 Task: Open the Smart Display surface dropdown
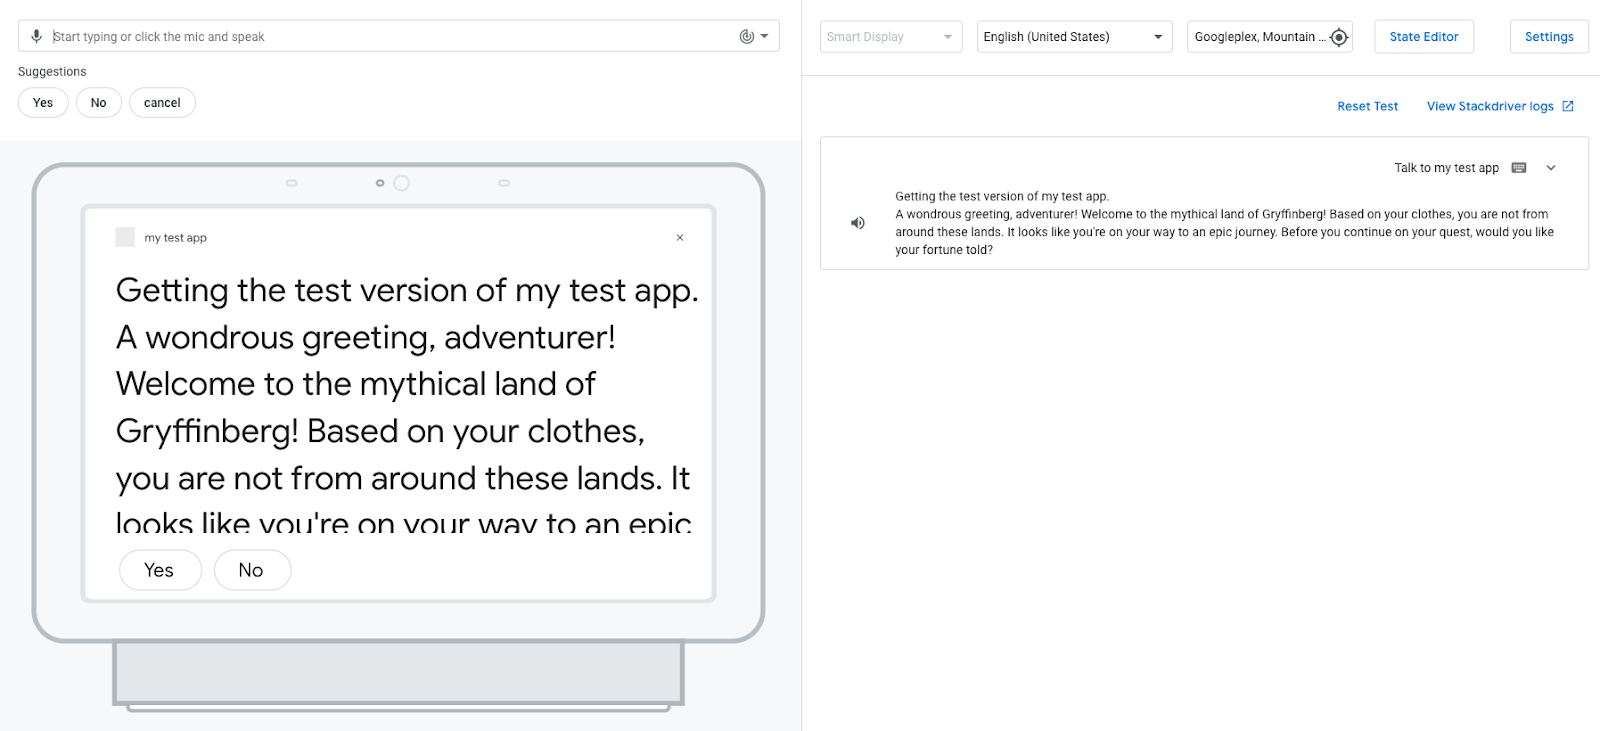coord(890,37)
